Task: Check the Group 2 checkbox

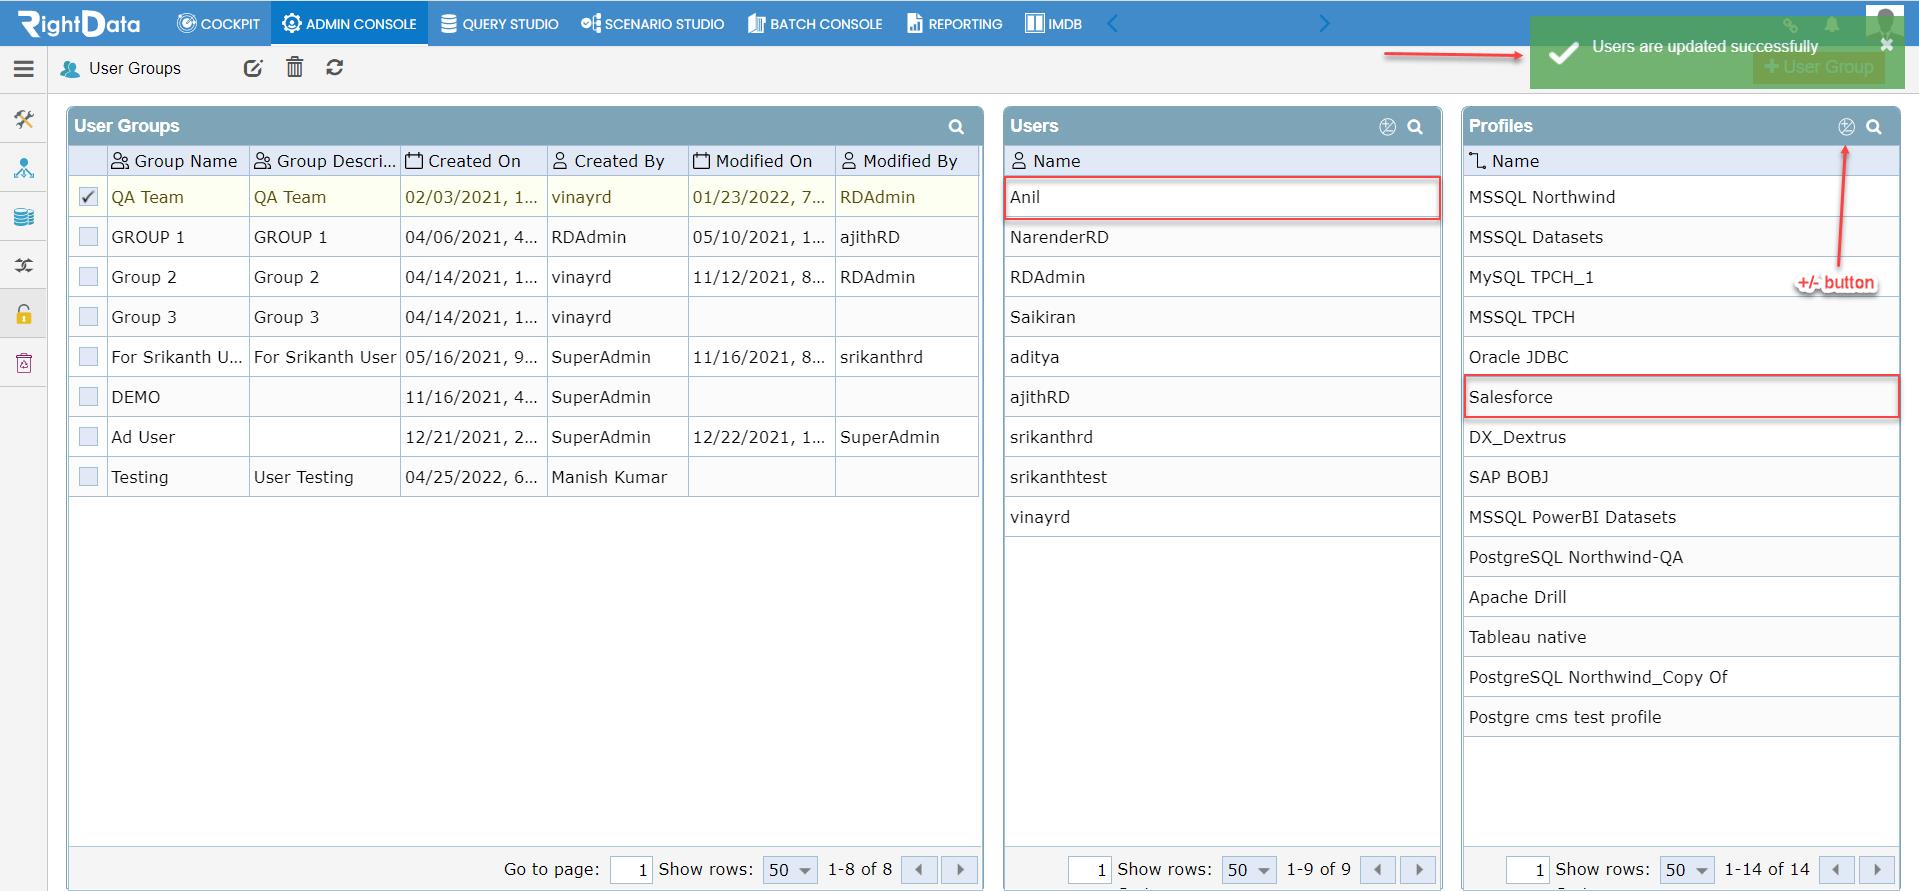Action: click(x=88, y=277)
